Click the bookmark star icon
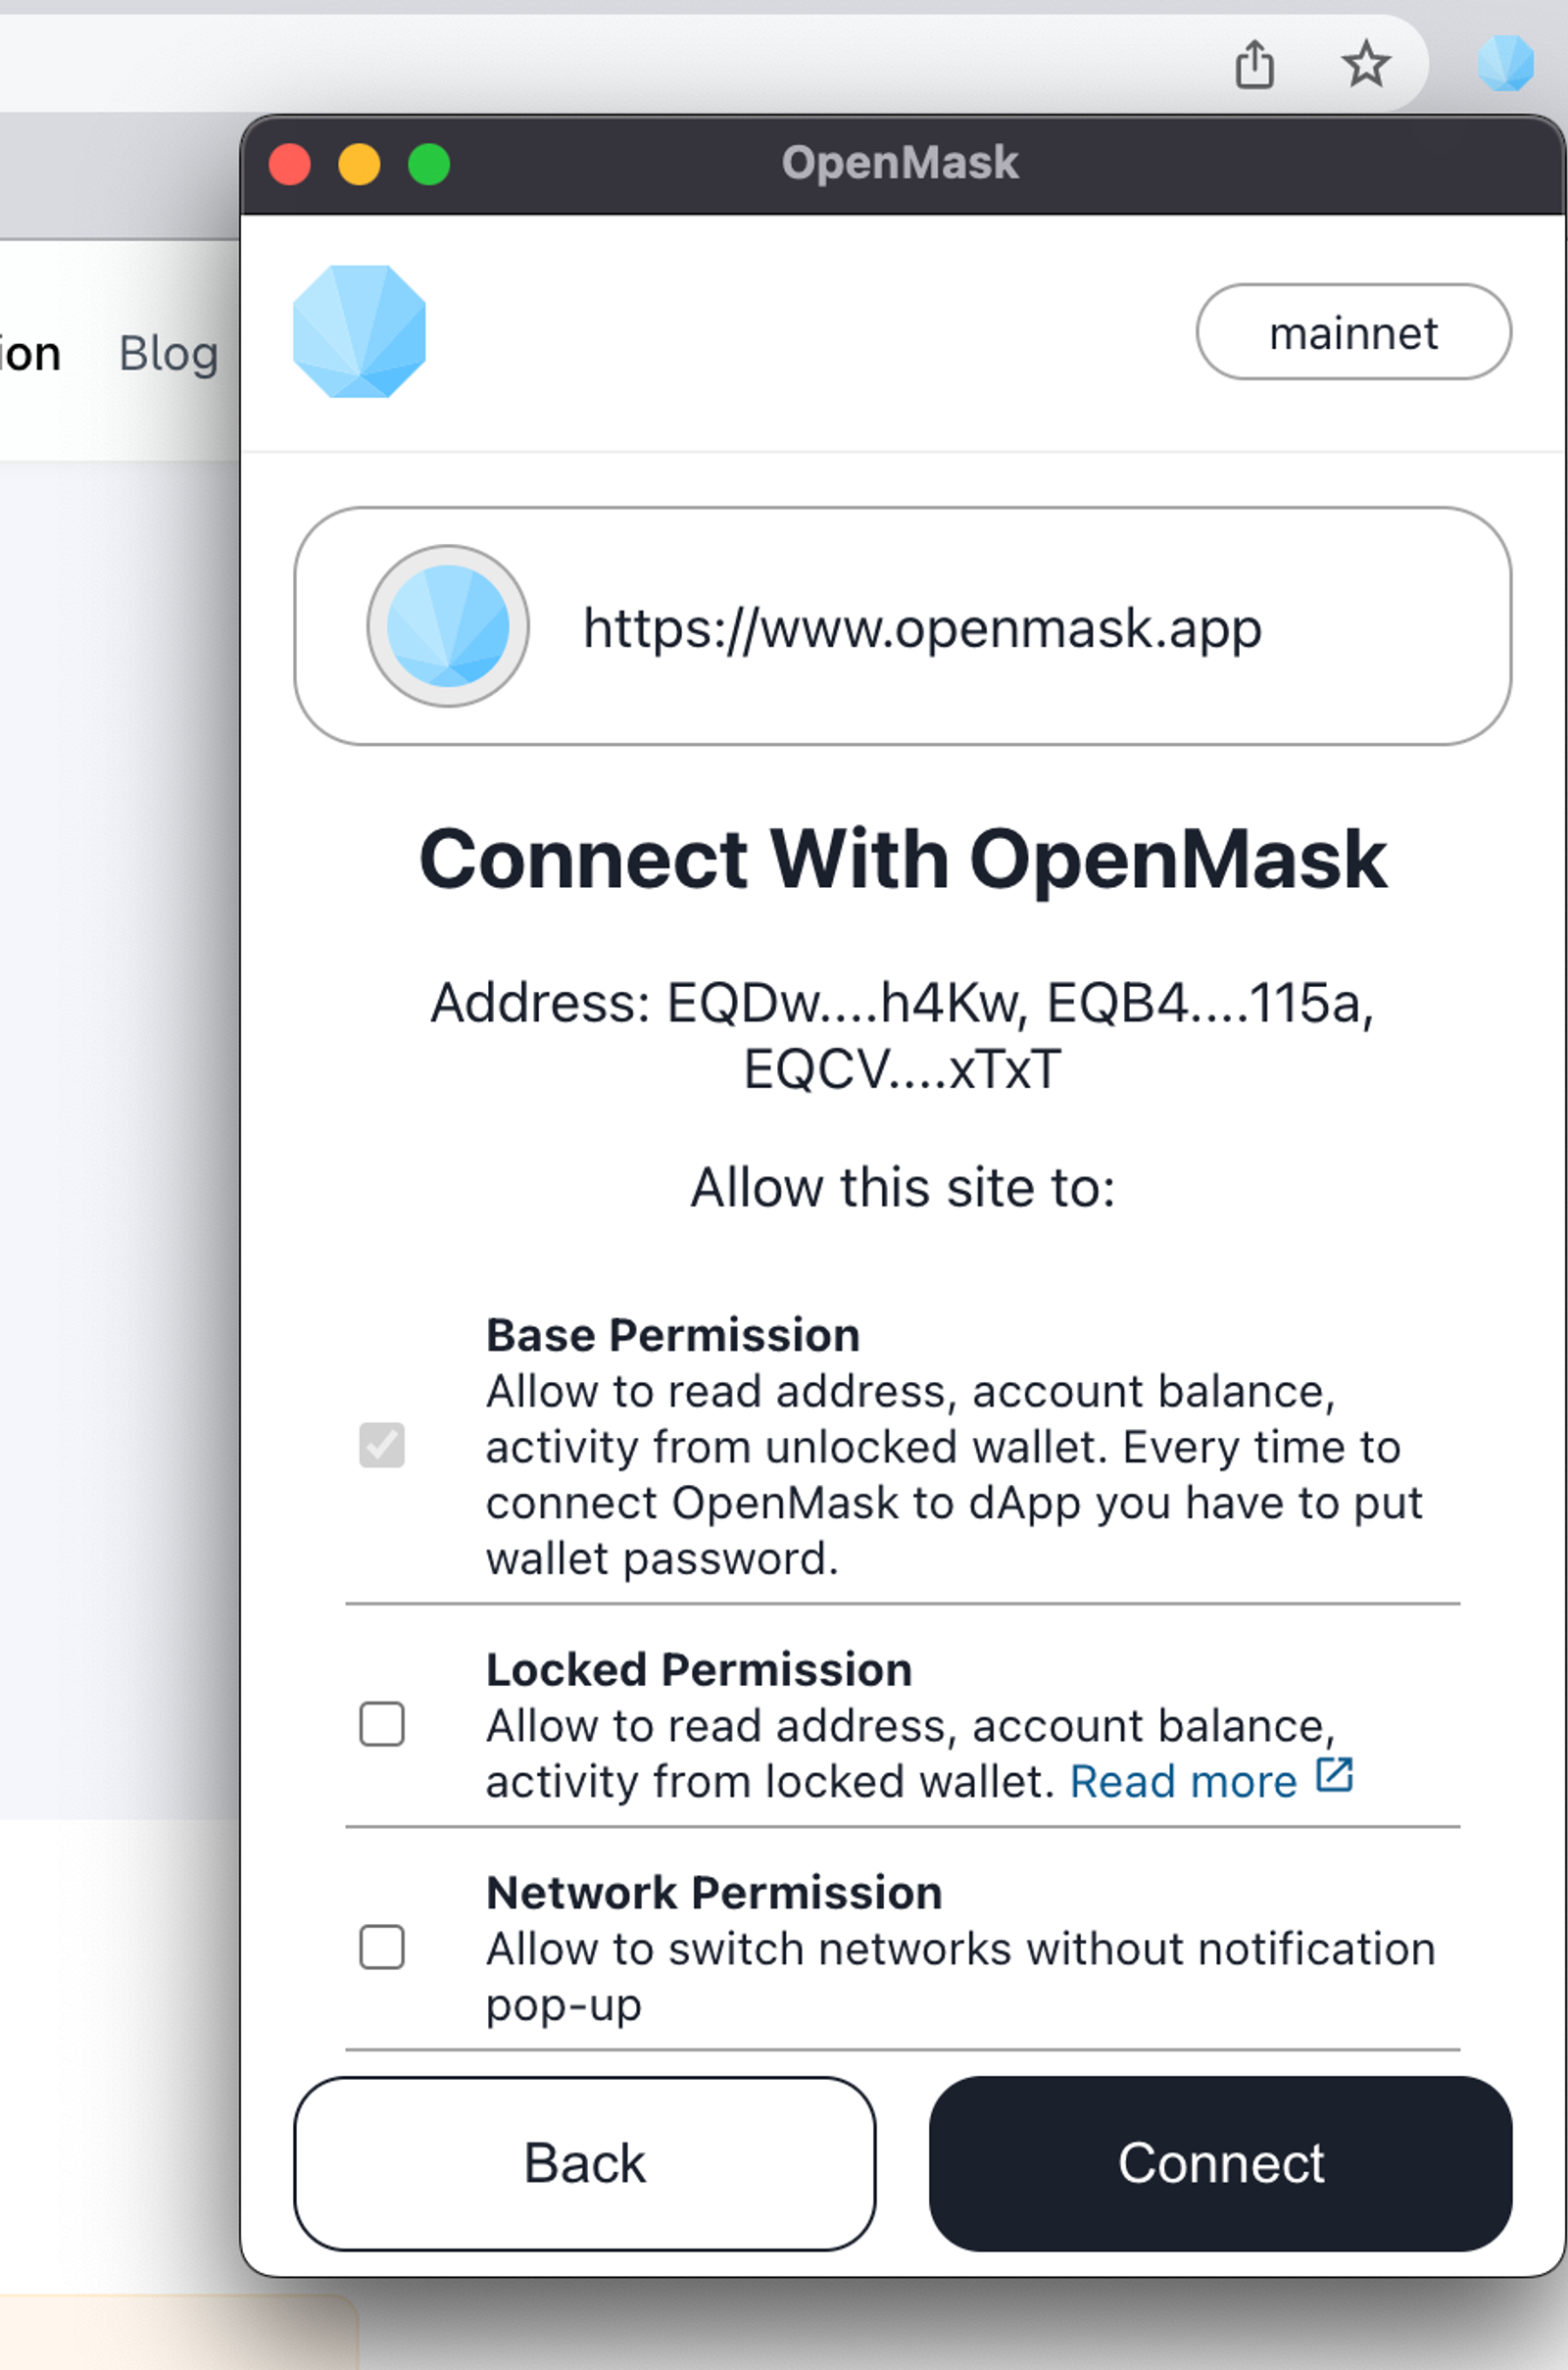 tap(1364, 64)
